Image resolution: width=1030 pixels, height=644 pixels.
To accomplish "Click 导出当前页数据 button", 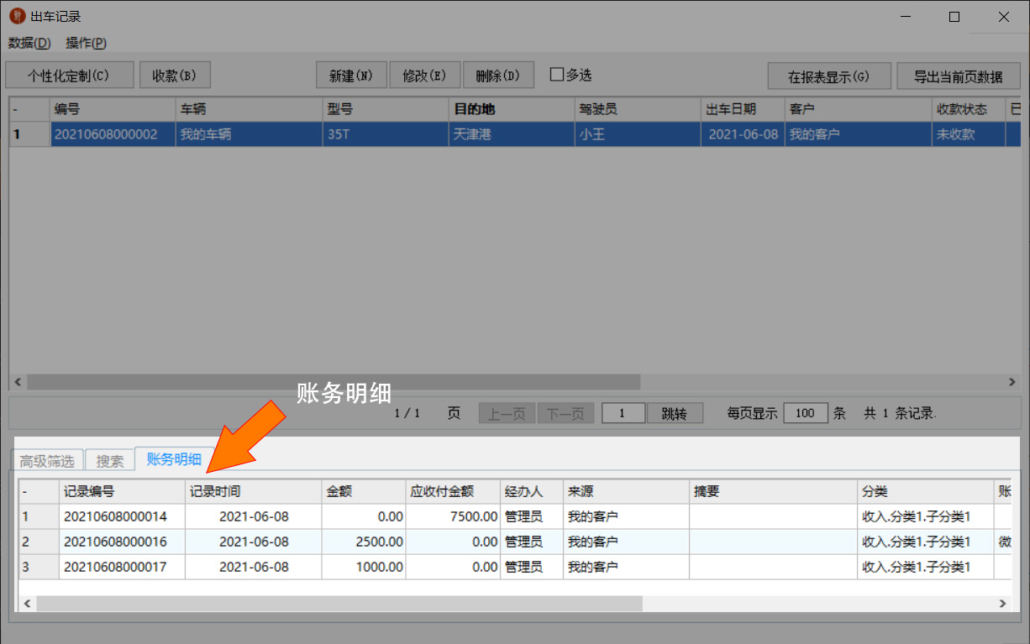I will pyautogui.click(x=958, y=76).
